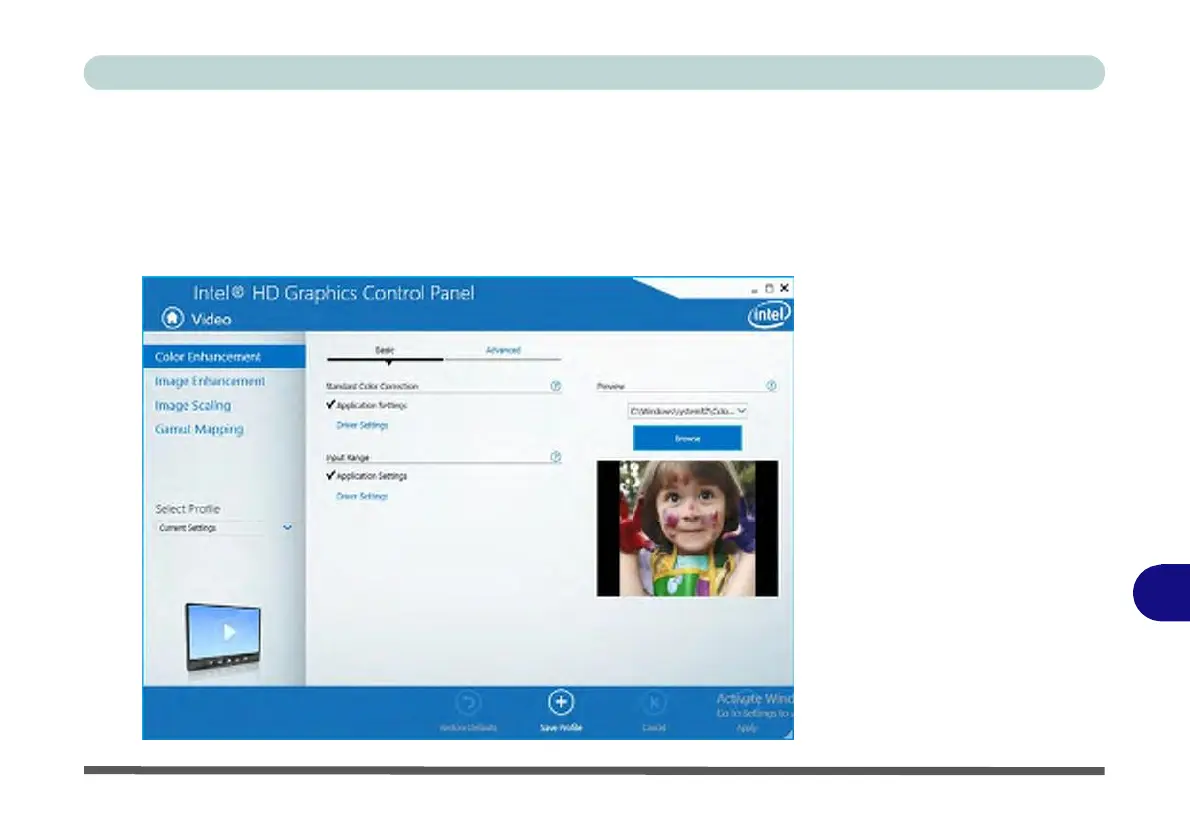This screenshot has height=838, width=1190.
Task: Open Image Scaling section
Action: coord(193,405)
